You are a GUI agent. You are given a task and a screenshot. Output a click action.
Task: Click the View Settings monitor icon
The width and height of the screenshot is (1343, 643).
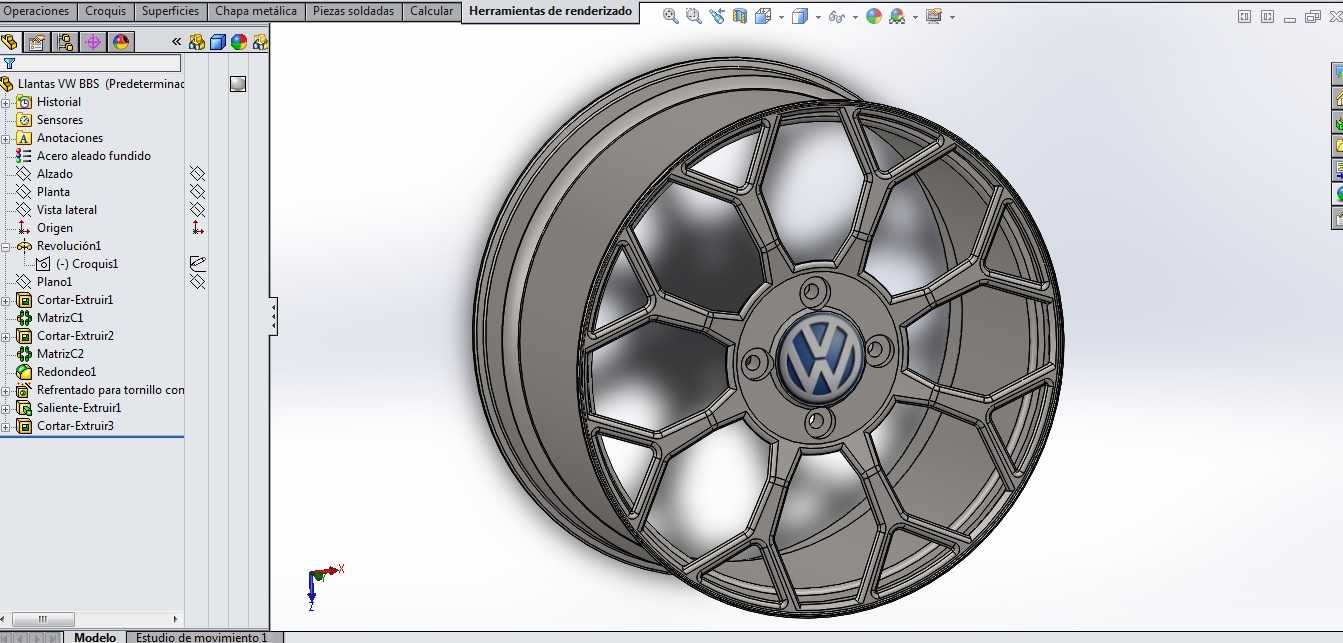click(x=934, y=17)
